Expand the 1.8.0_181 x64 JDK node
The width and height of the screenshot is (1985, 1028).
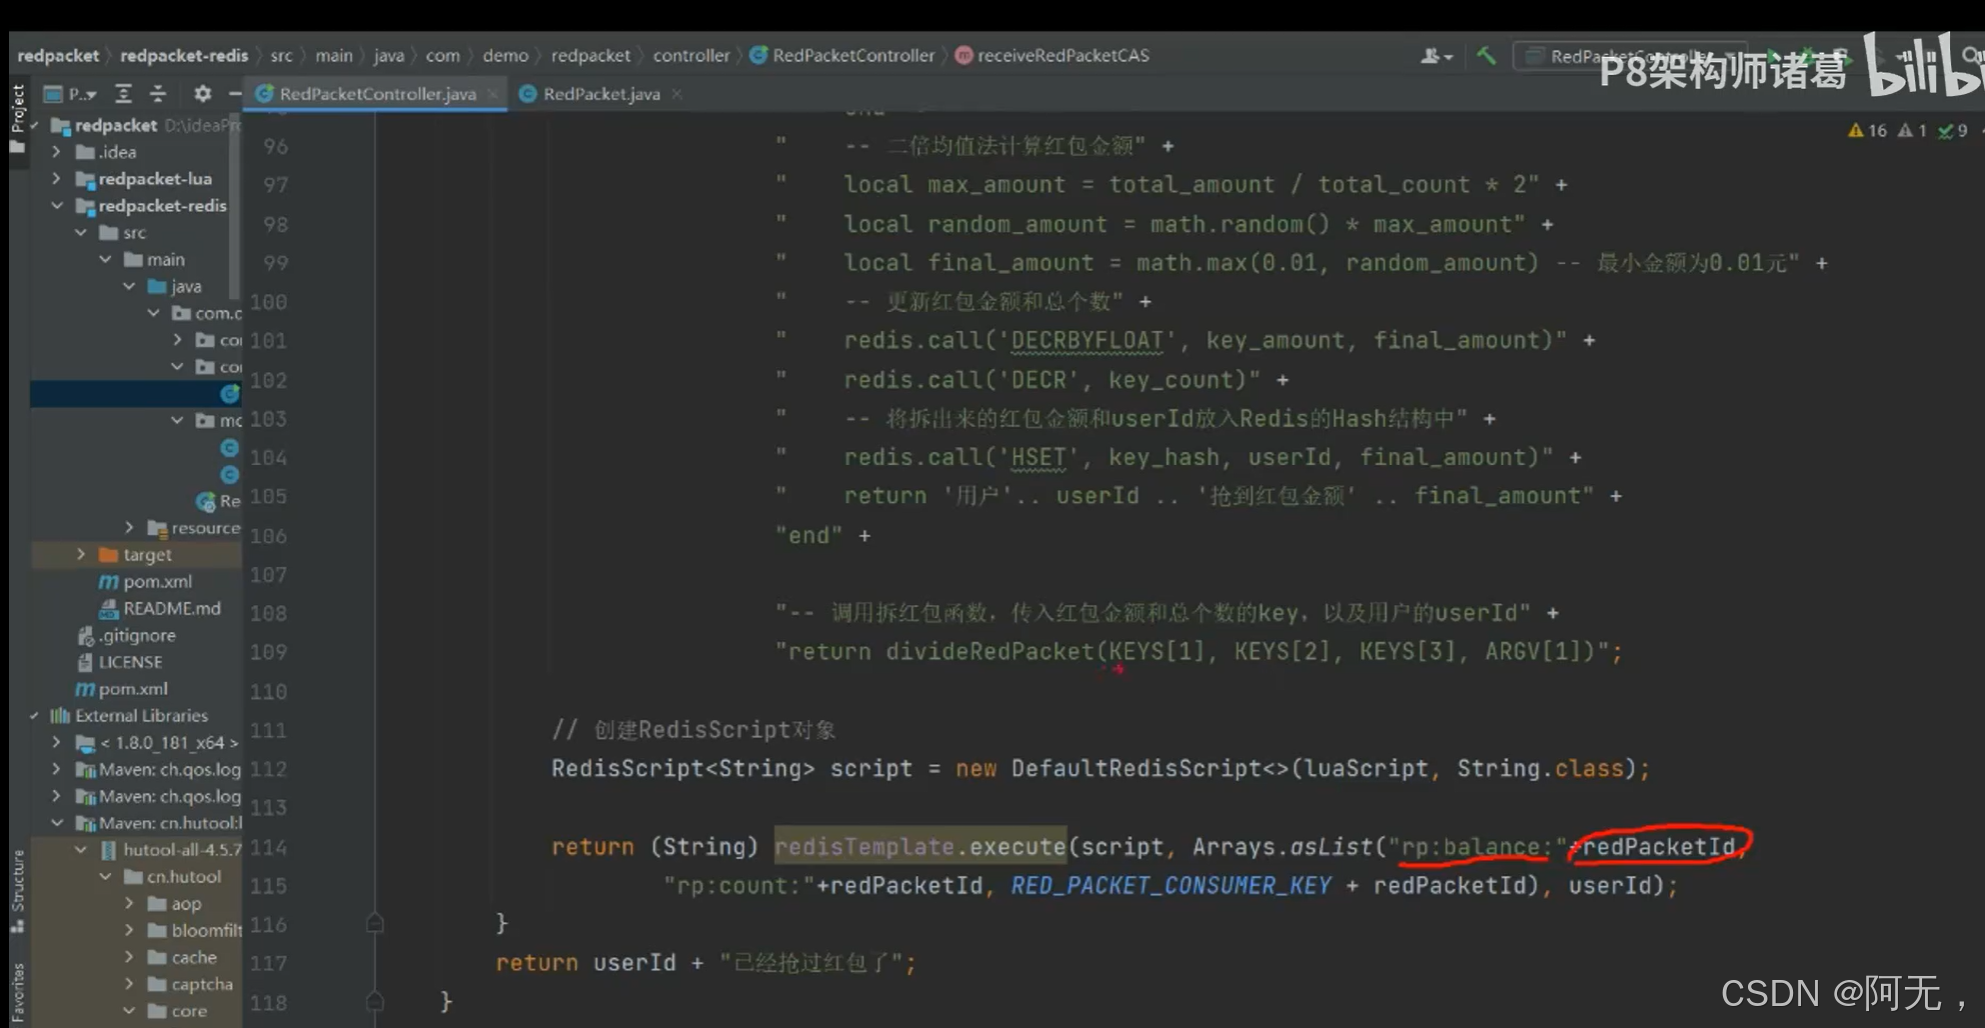tap(57, 743)
